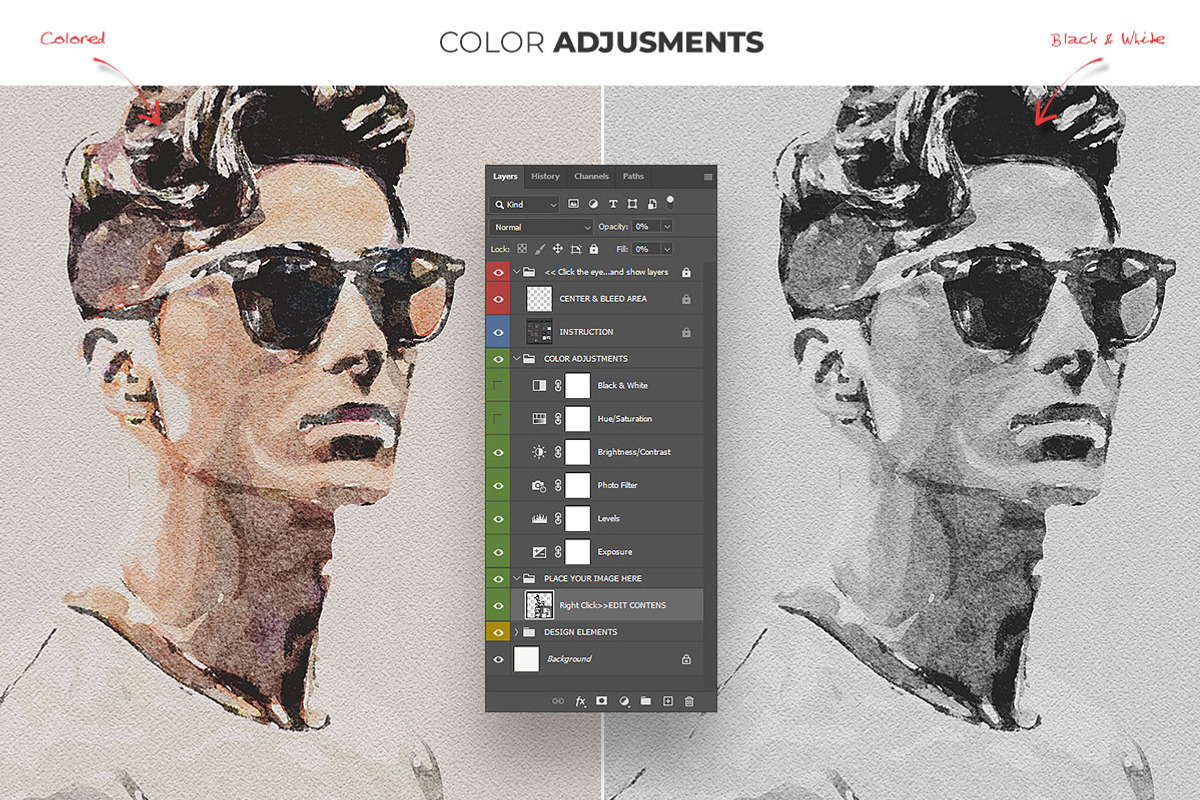1200x800 pixels.
Task: Click the lock all padlock icon
Action: click(x=594, y=249)
